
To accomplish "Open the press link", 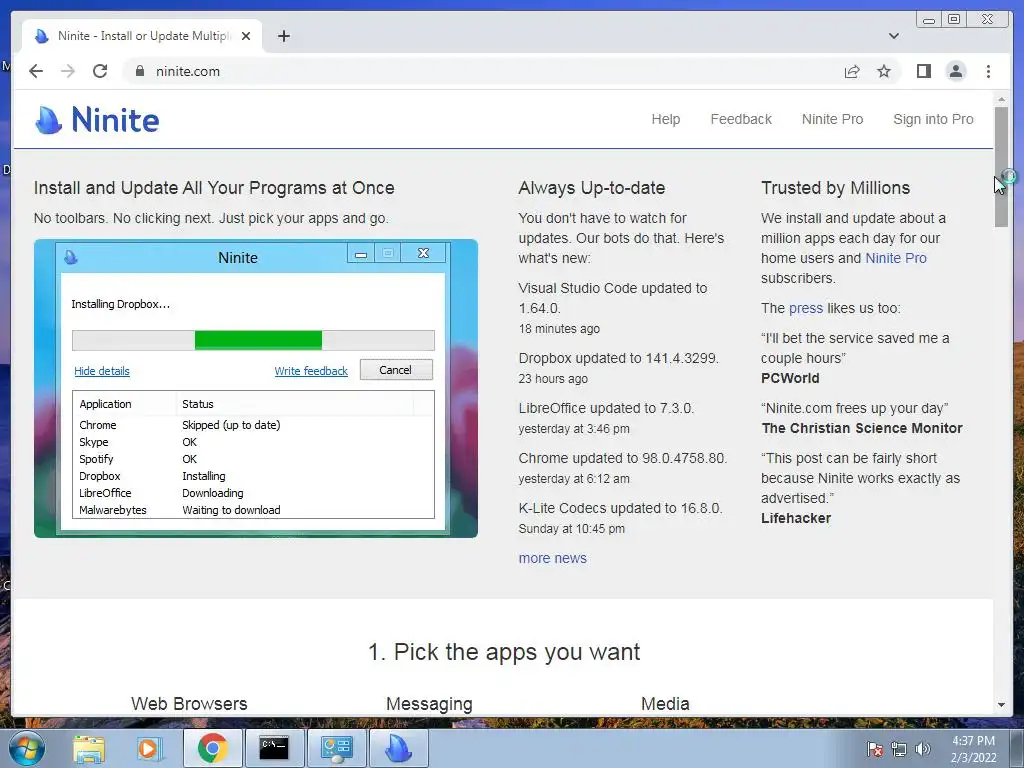I will (x=806, y=308).
